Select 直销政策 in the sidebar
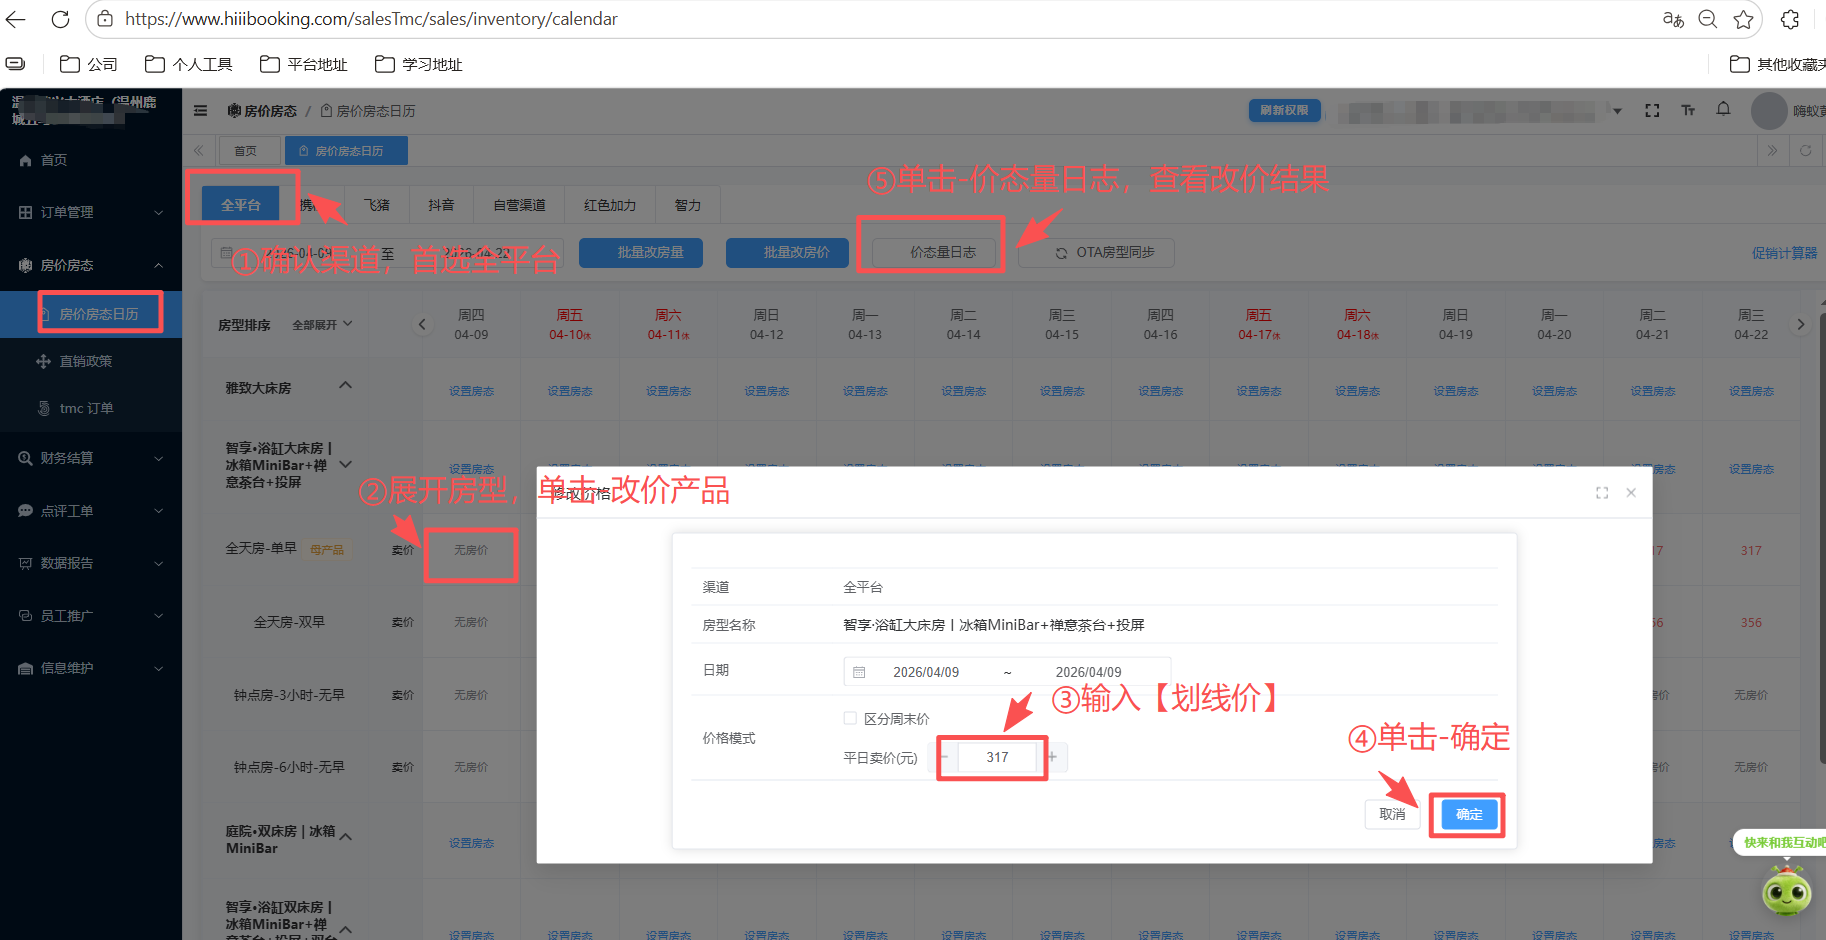 point(86,361)
